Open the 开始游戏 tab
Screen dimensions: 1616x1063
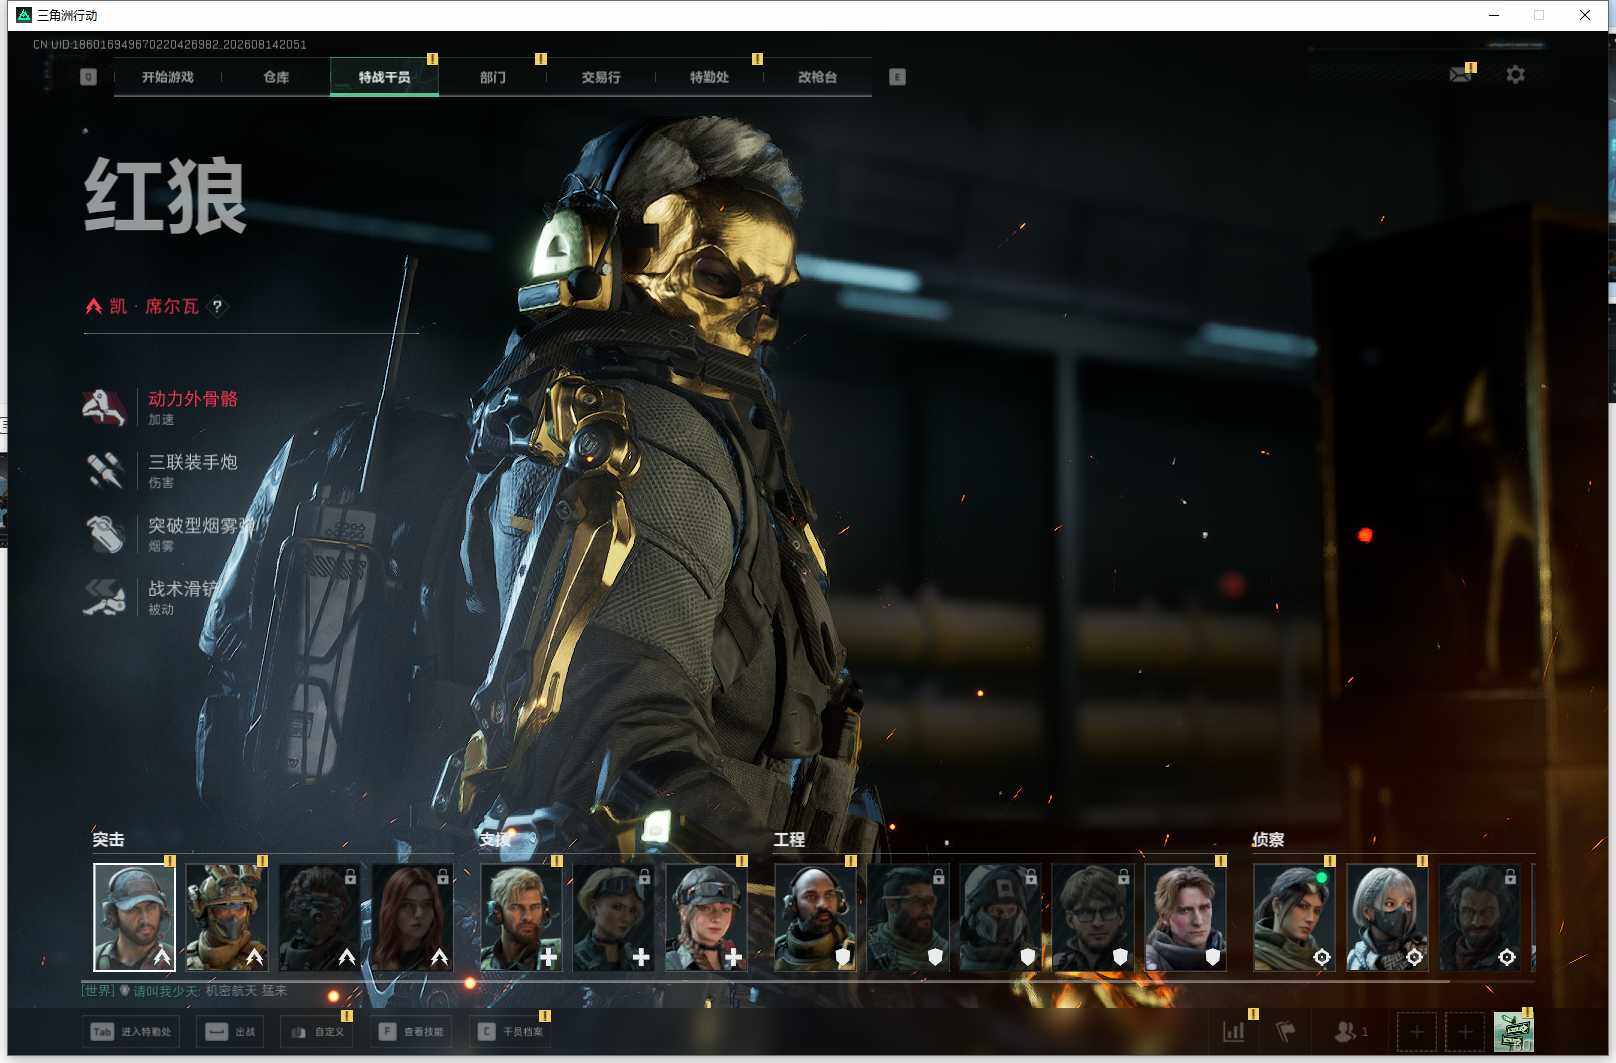pos(167,77)
